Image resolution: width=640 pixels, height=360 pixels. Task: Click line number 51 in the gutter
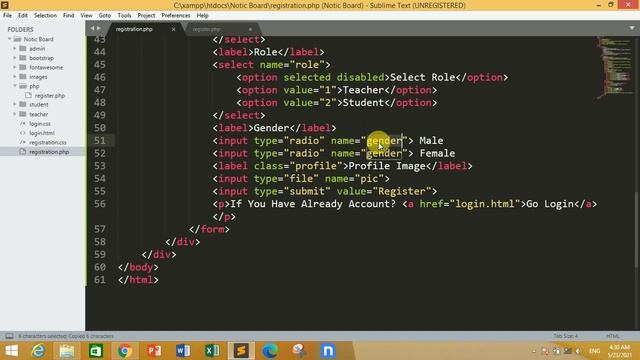pyautogui.click(x=100, y=140)
